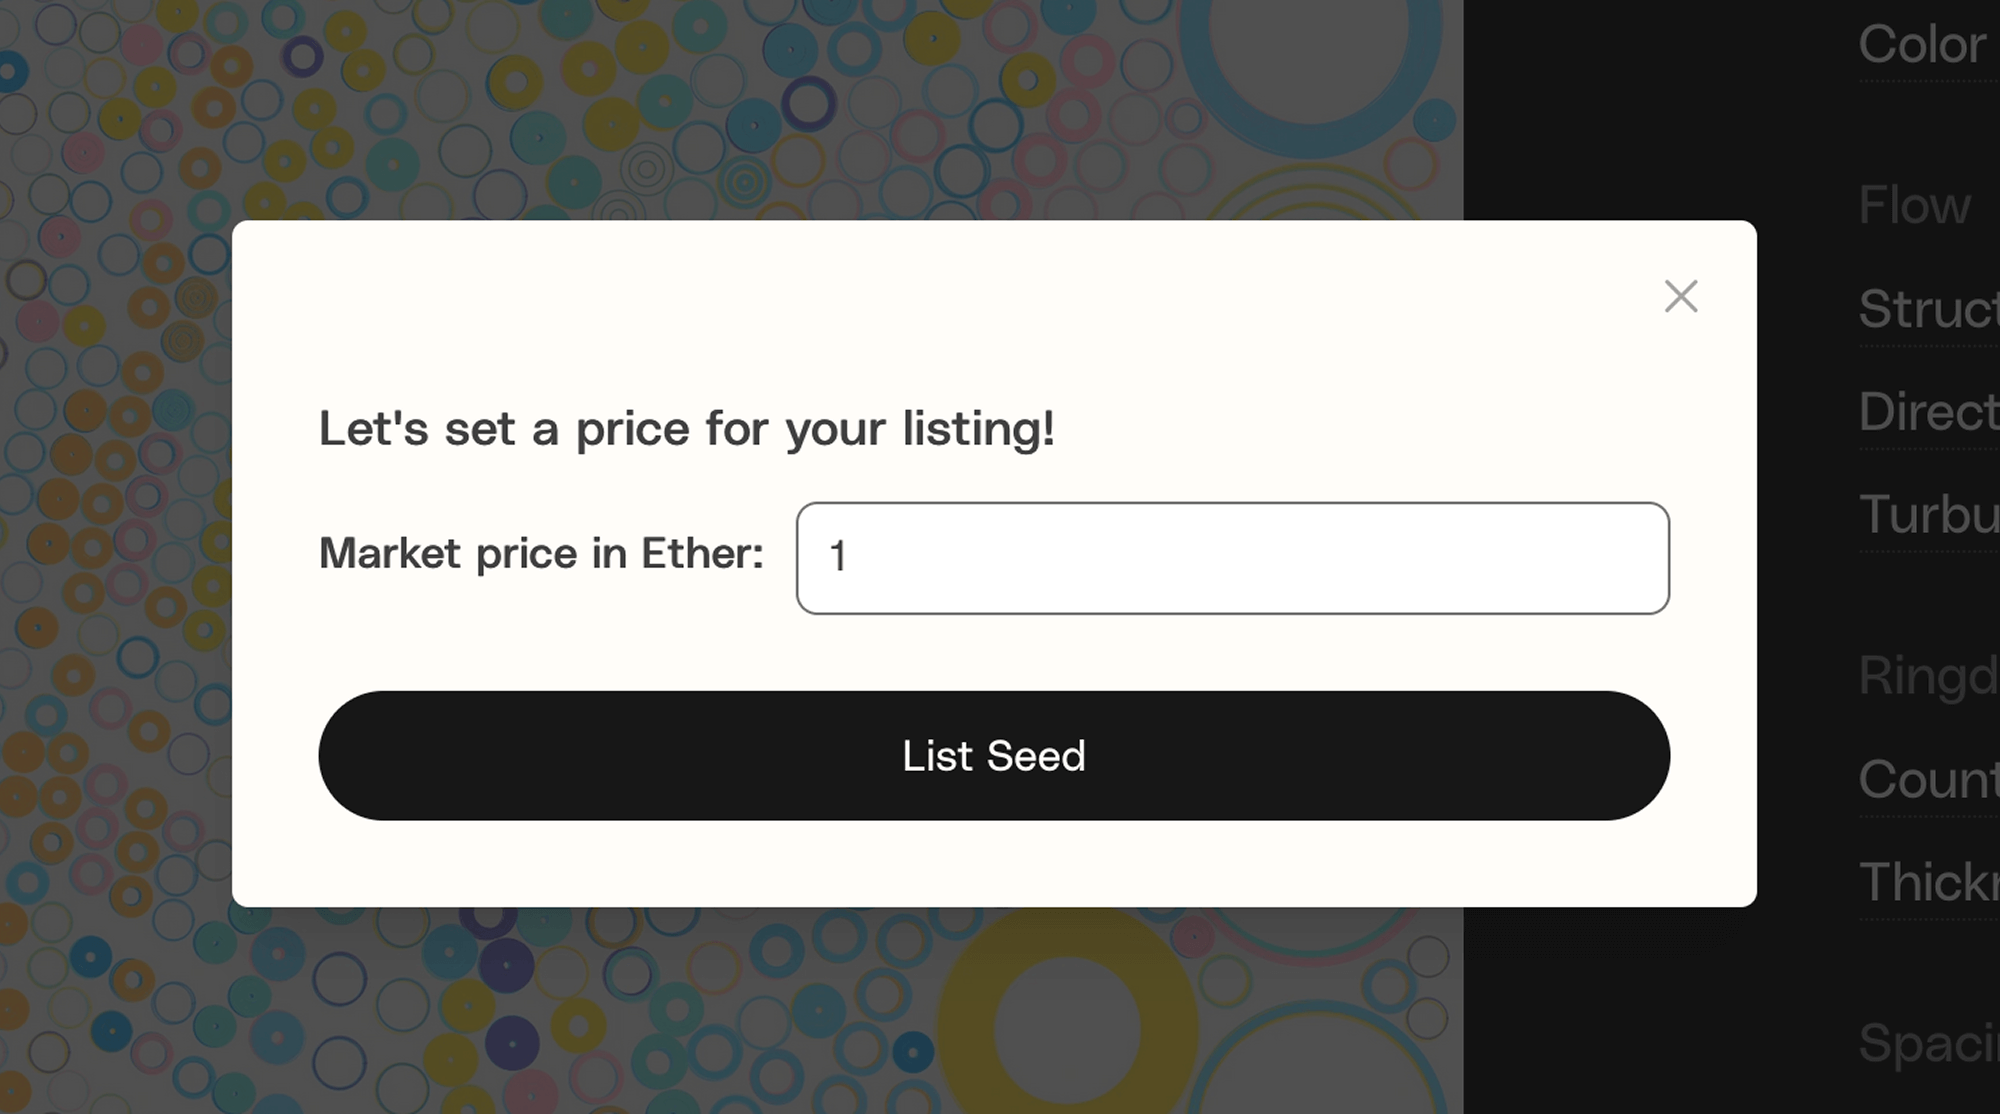This screenshot has height=1114, width=2000.
Task: Click the "Market price in Ether:" label
Action: coord(541,553)
